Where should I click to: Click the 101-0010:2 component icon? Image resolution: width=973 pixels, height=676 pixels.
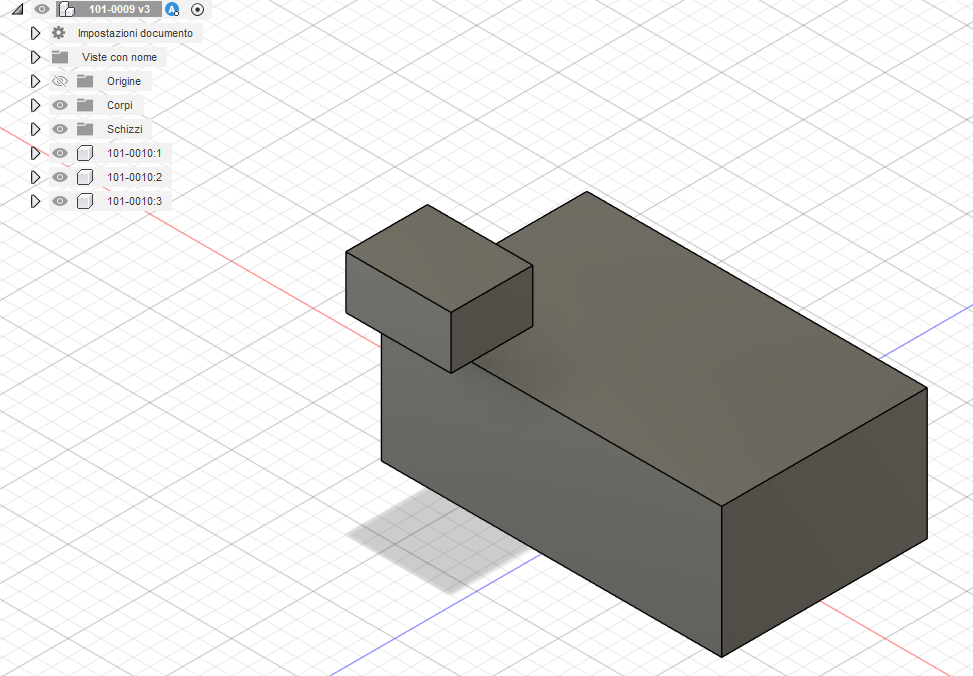[85, 177]
